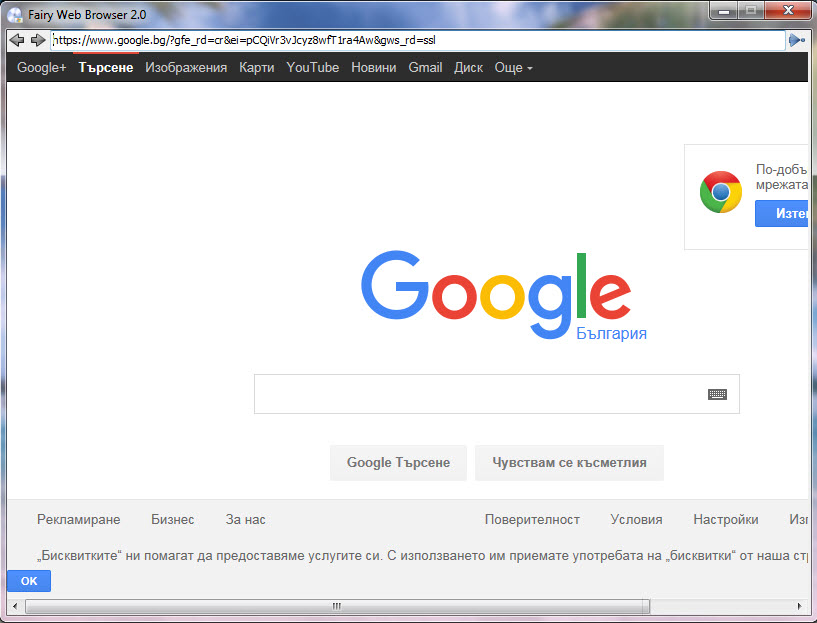The width and height of the screenshot is (817, 623).
Task: Click the browser Back arrow icon
Action: pyautogui.click(x=17, y=40)
